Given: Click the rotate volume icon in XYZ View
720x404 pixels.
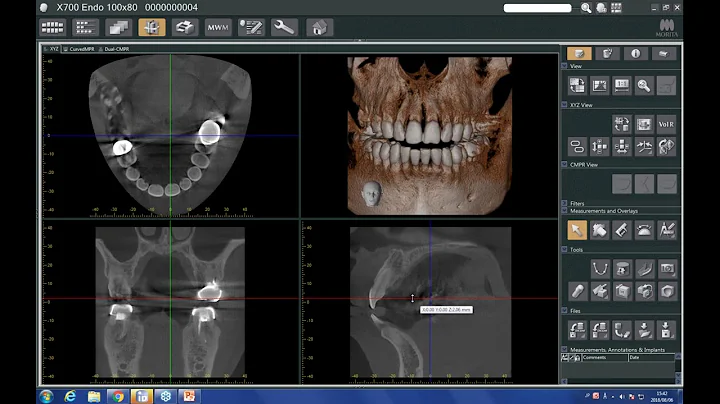Looking at the screenshot, I should click(x=666, y=147).
